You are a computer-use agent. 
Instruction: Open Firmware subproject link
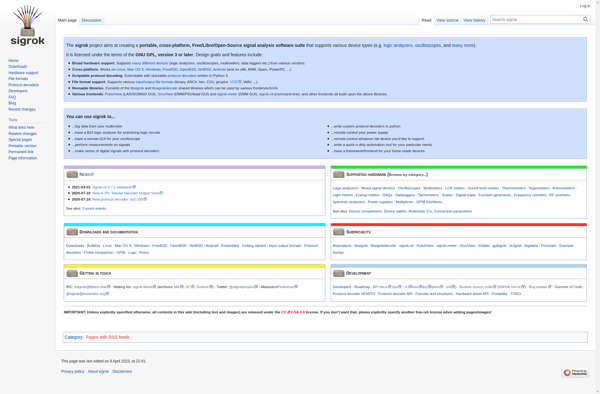click(549, 246)
